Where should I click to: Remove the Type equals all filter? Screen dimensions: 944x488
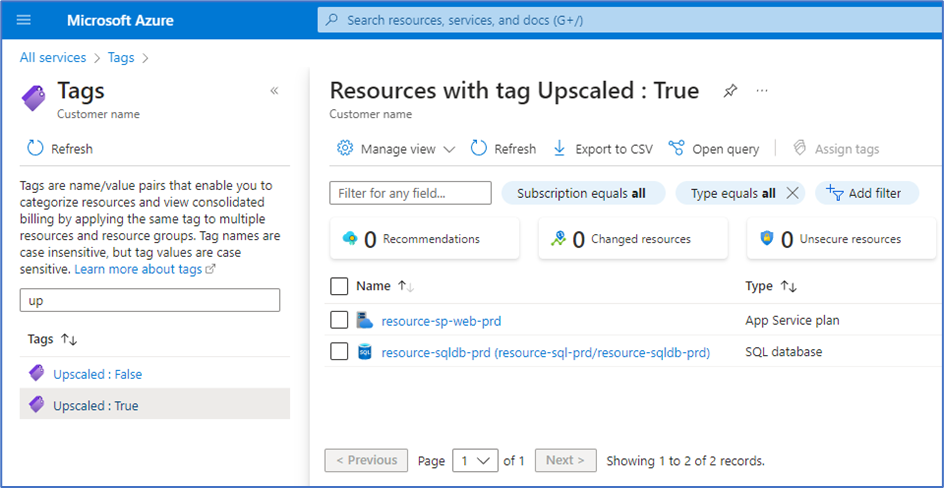[793, 193]
